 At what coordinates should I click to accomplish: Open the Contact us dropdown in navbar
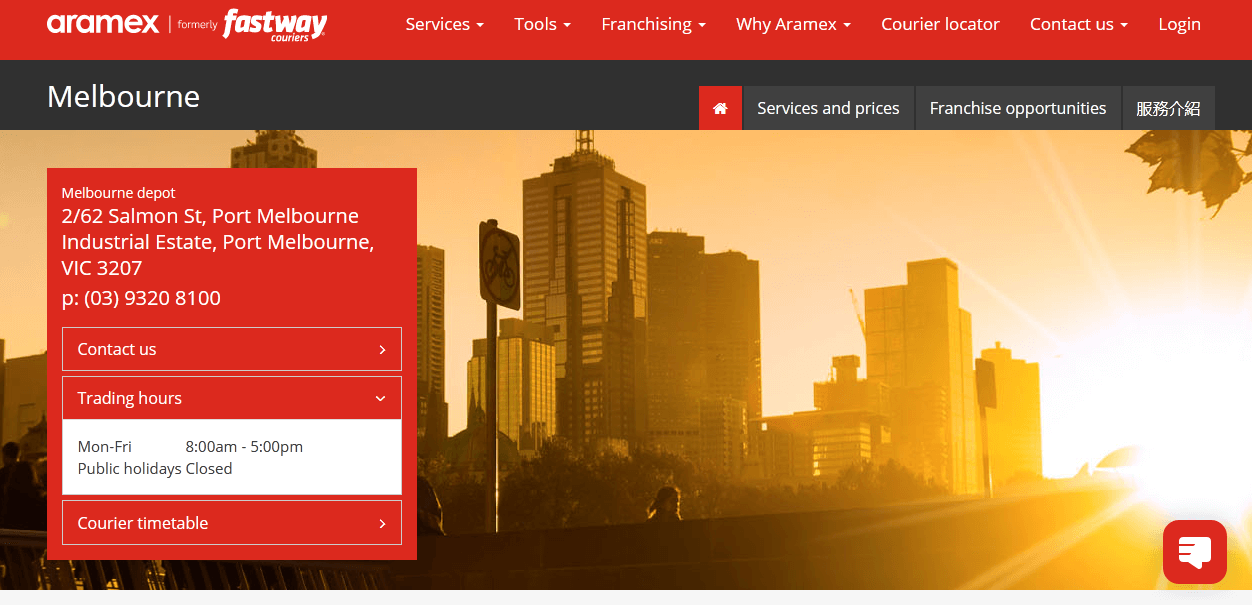click(1079, 24)
